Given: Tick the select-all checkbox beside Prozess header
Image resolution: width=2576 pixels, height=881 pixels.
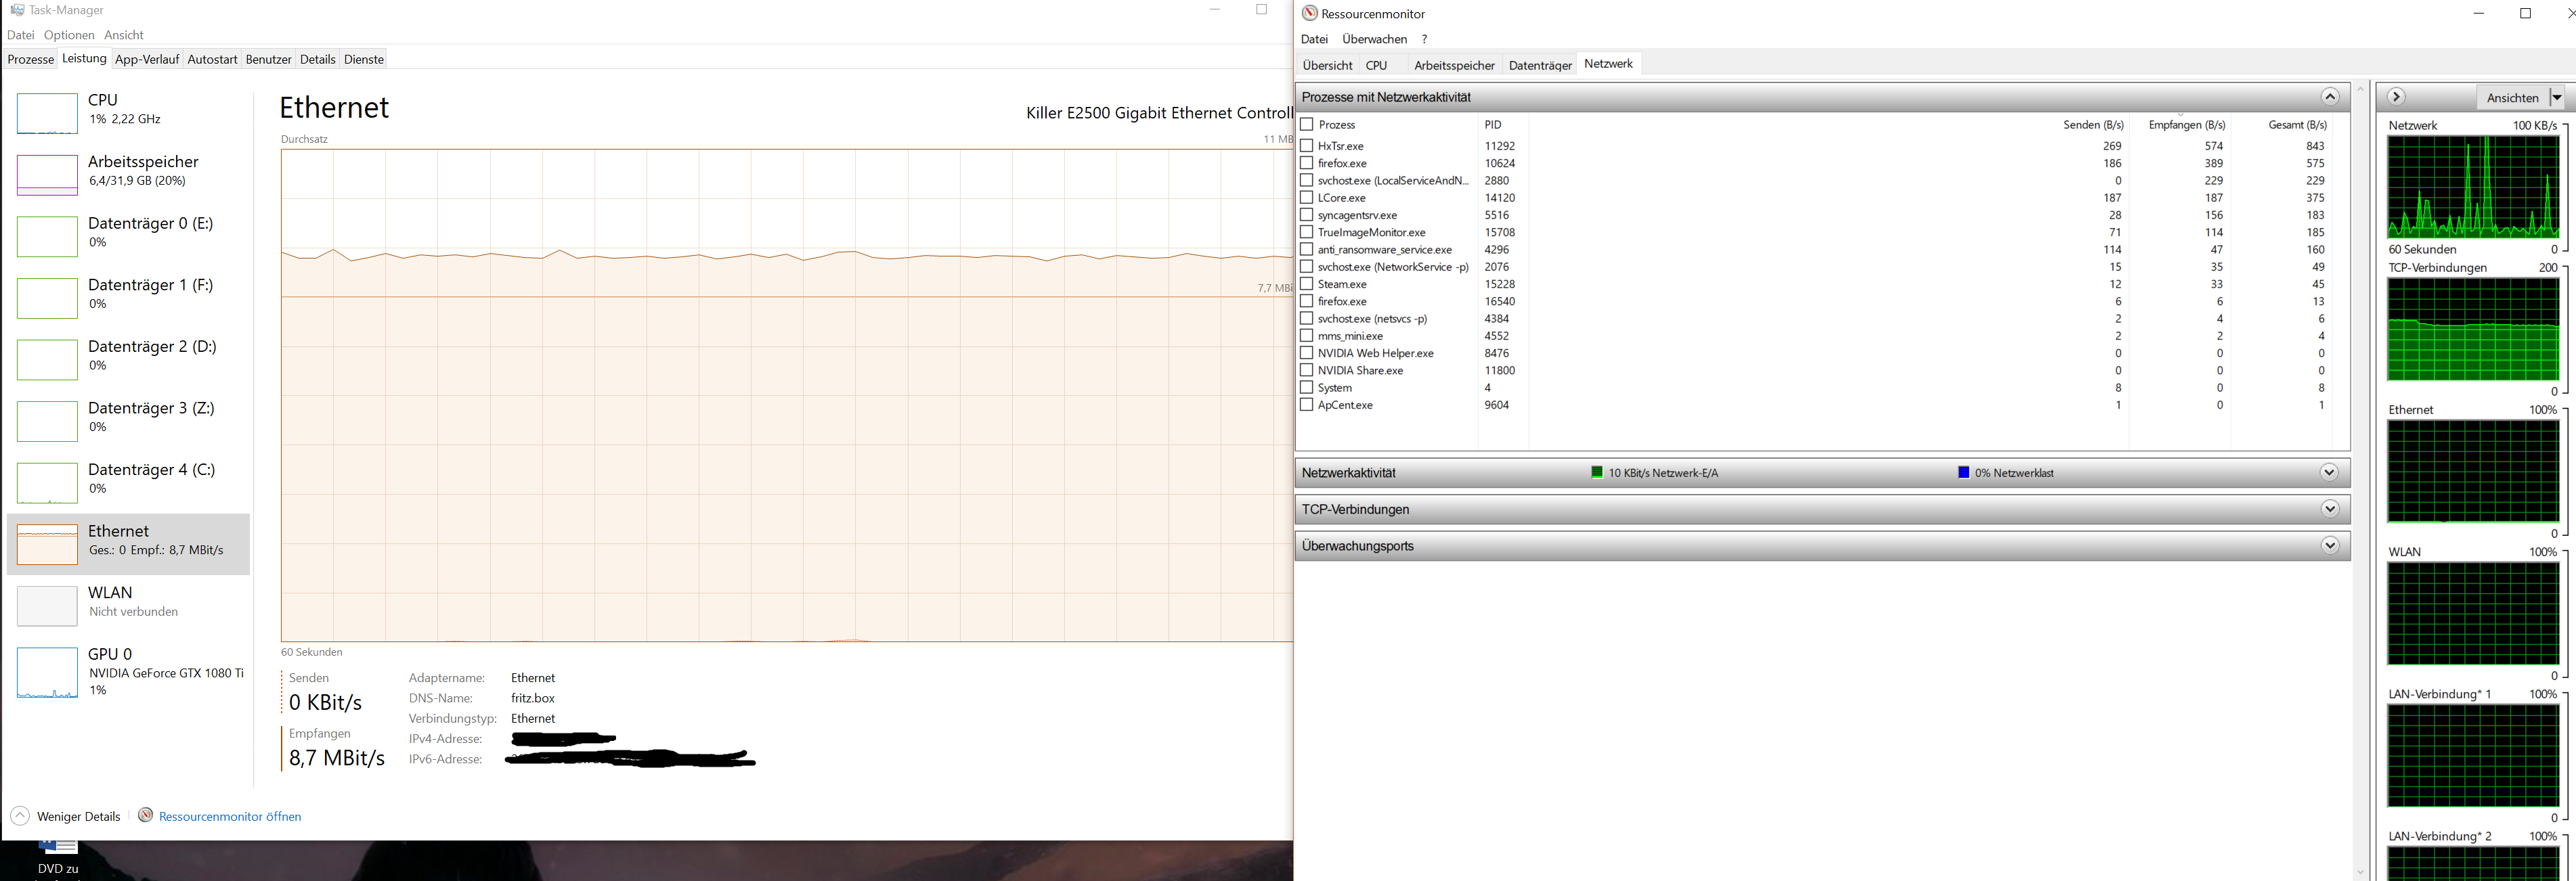Looking at the screenshot, I should [x=1306, y=124].
